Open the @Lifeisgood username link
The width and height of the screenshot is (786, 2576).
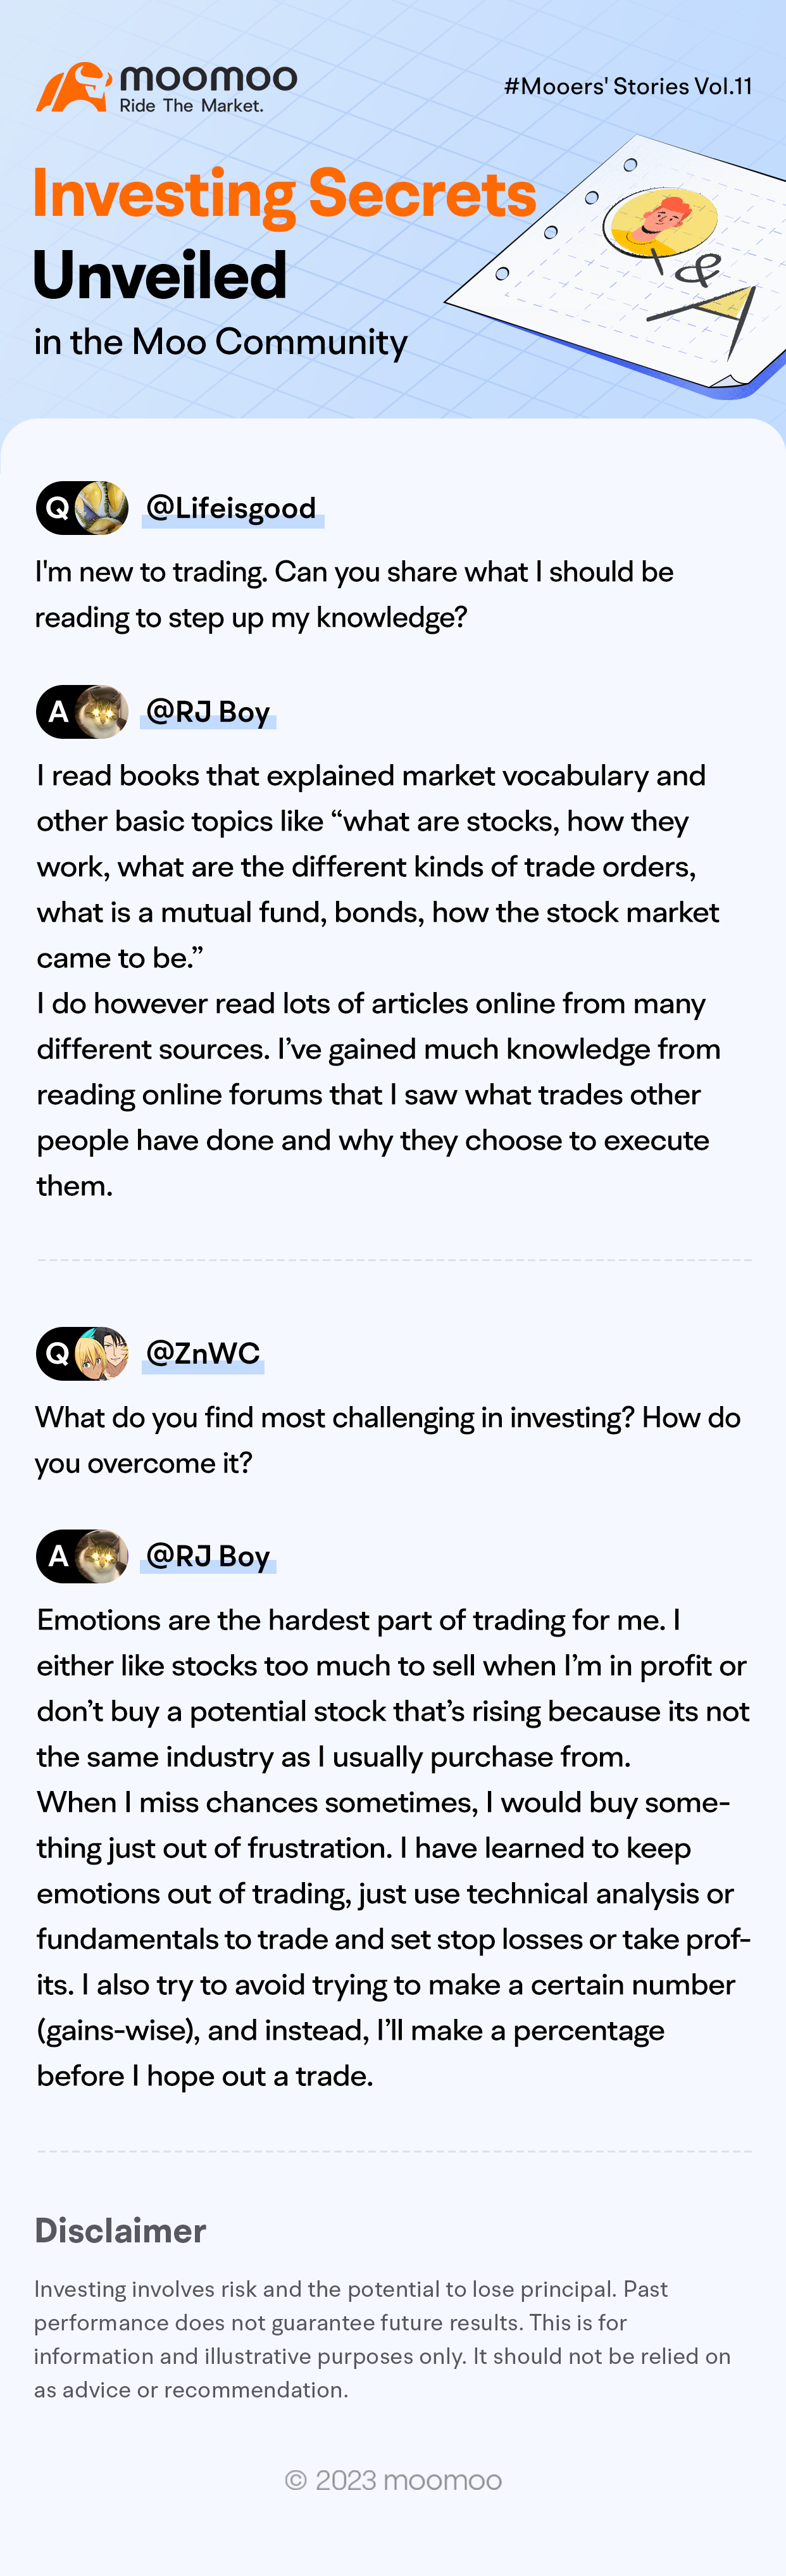tap(231, 508)
